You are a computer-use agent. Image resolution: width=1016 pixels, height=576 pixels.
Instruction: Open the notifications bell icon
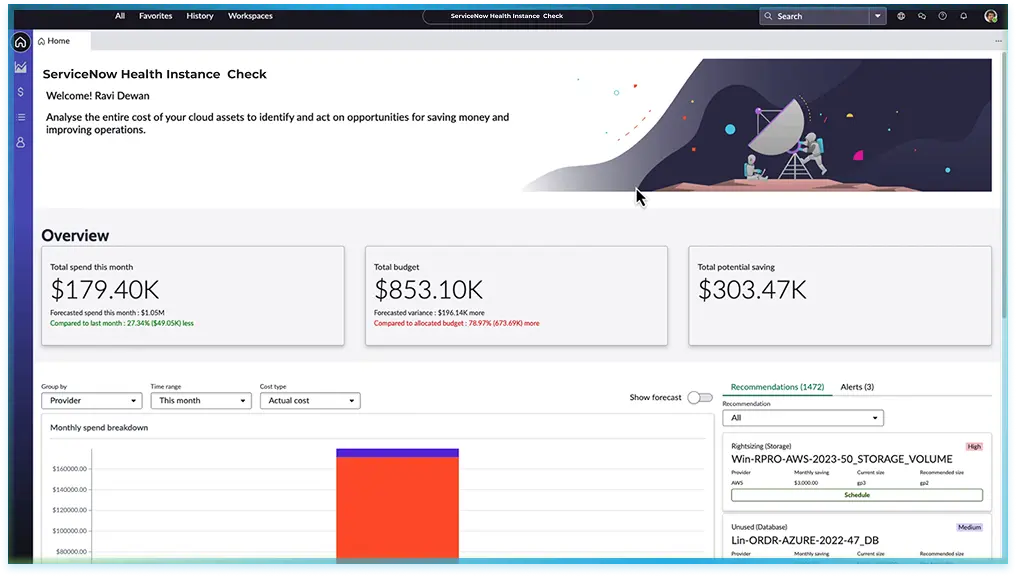pos(964,16)
